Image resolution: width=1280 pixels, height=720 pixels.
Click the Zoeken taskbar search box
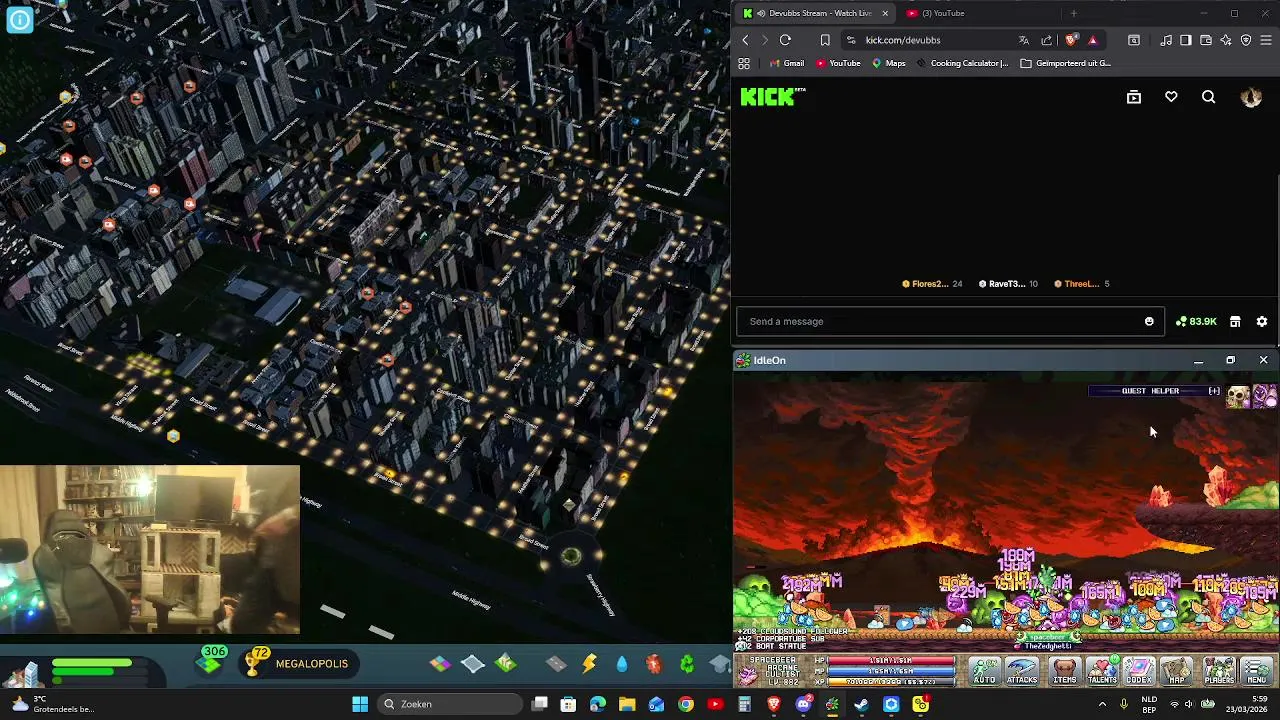[451, 704]
